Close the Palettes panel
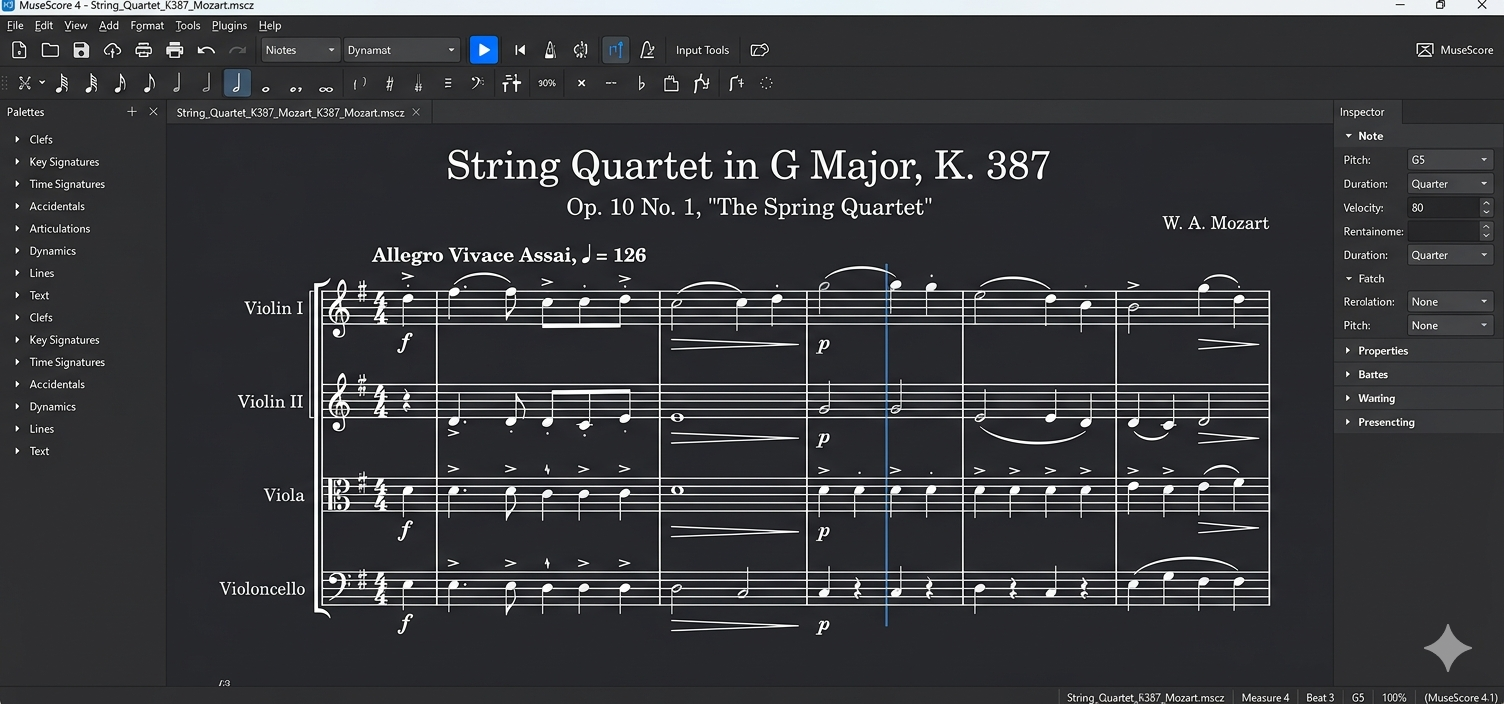This screenshot has width=1504, height=704. coord(153,112)
